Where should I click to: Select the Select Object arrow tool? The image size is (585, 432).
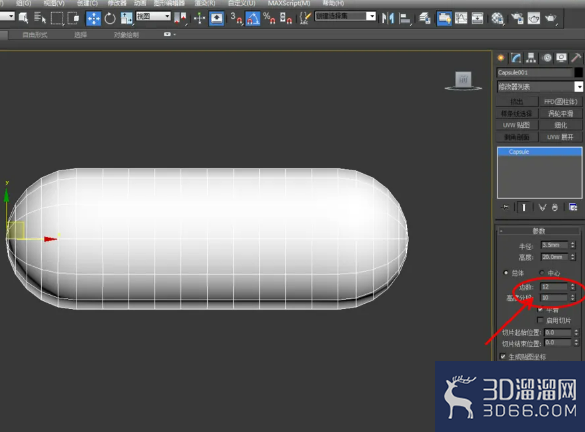[x=24, y=18]
